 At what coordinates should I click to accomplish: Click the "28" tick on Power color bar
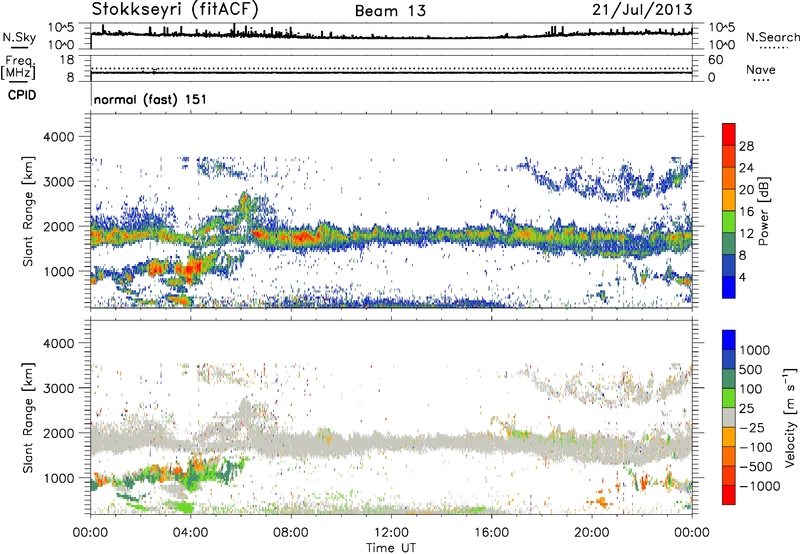click(746, 146)
